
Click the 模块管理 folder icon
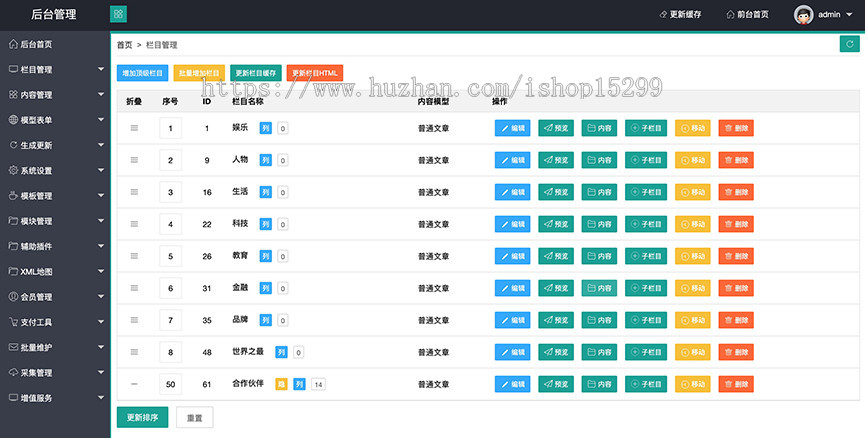(13, 221)
